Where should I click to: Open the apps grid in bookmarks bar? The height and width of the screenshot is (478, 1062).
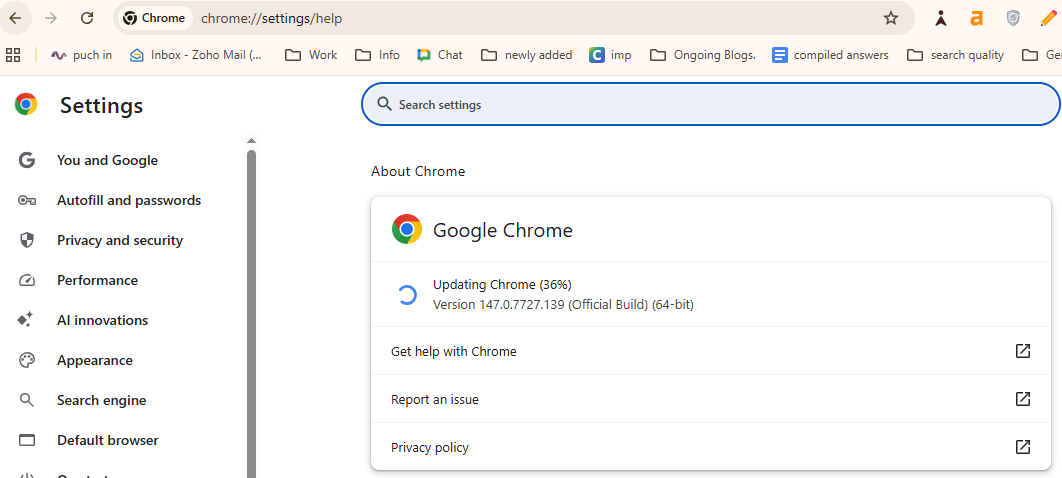13,55
